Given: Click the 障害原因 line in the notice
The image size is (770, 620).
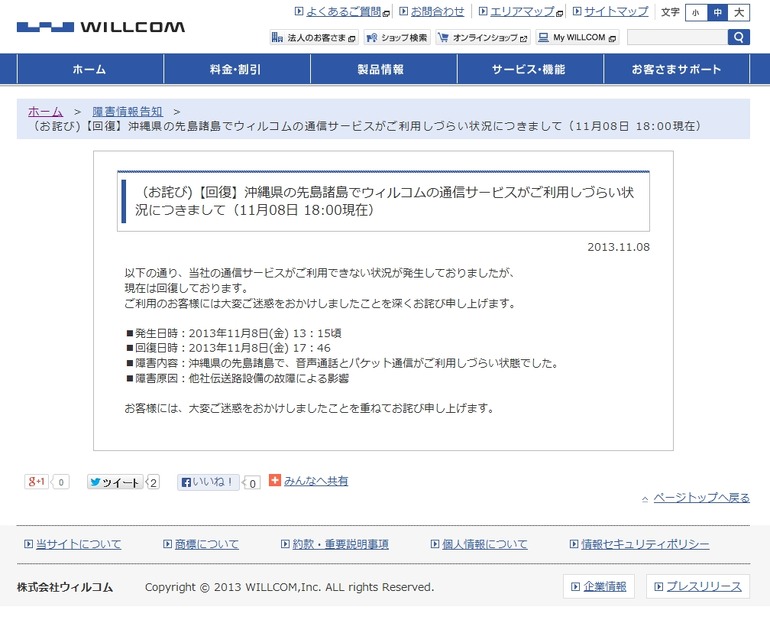Looking at the screenshot, I should (237, 378).
